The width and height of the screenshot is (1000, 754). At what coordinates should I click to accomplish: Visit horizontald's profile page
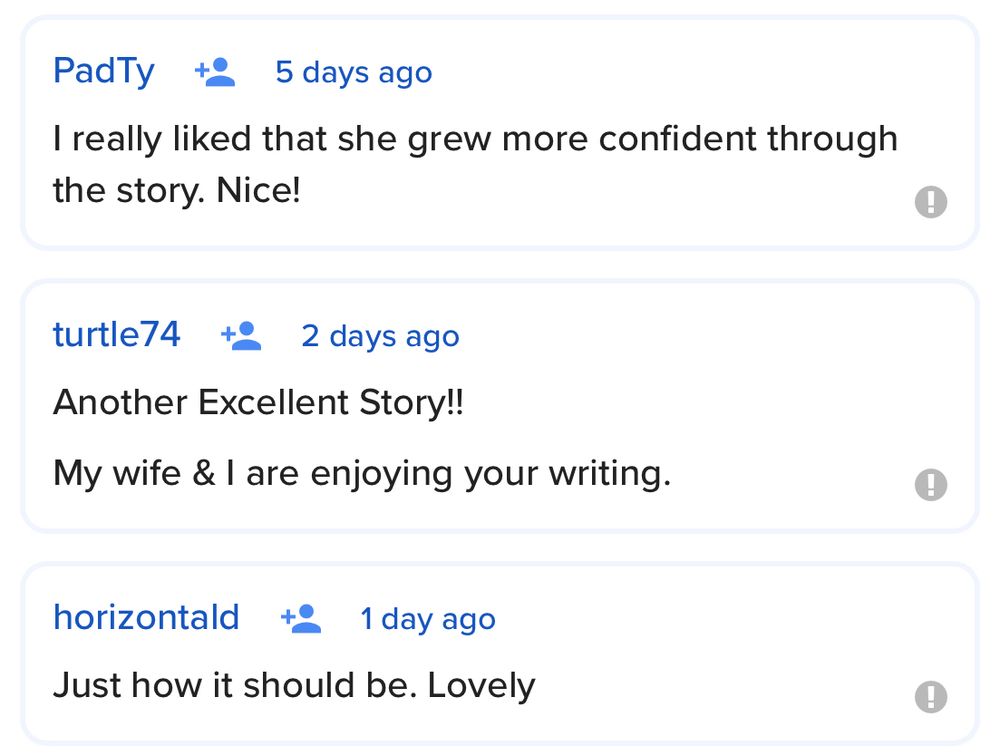(146, 618)
